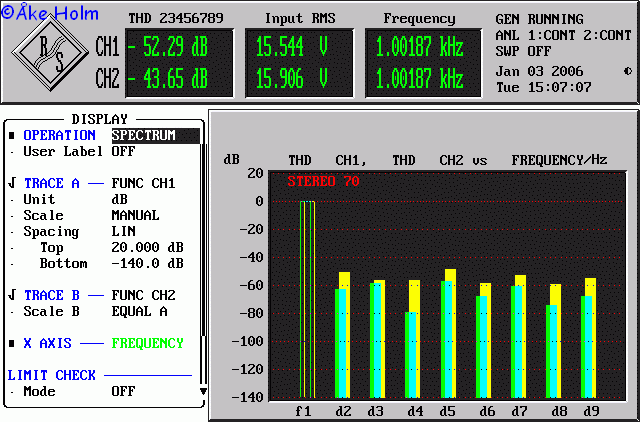Screen dimensions: 640x422
Task: Select User Label OFF value
Action: point(123,151)
